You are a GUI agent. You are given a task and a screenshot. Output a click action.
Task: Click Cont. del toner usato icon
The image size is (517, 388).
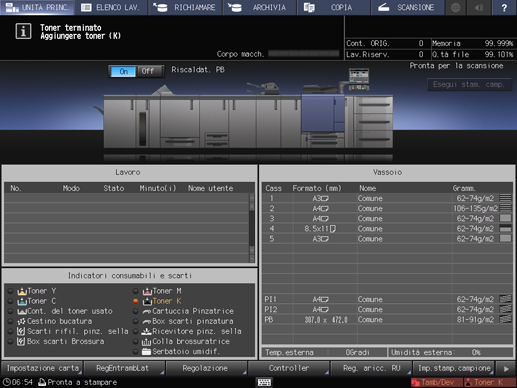point(22,311)
